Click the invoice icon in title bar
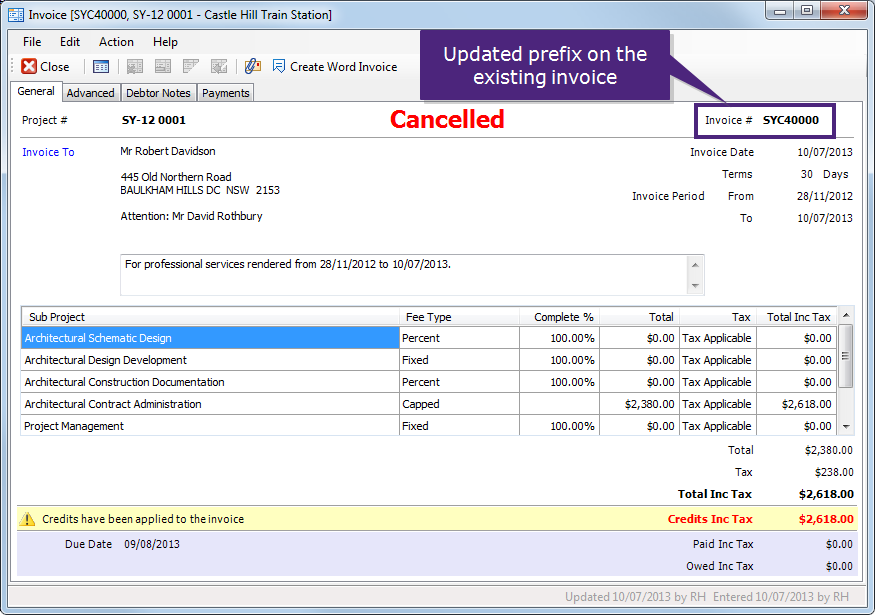Screen dimensions: 875x615 click(16, 15)
